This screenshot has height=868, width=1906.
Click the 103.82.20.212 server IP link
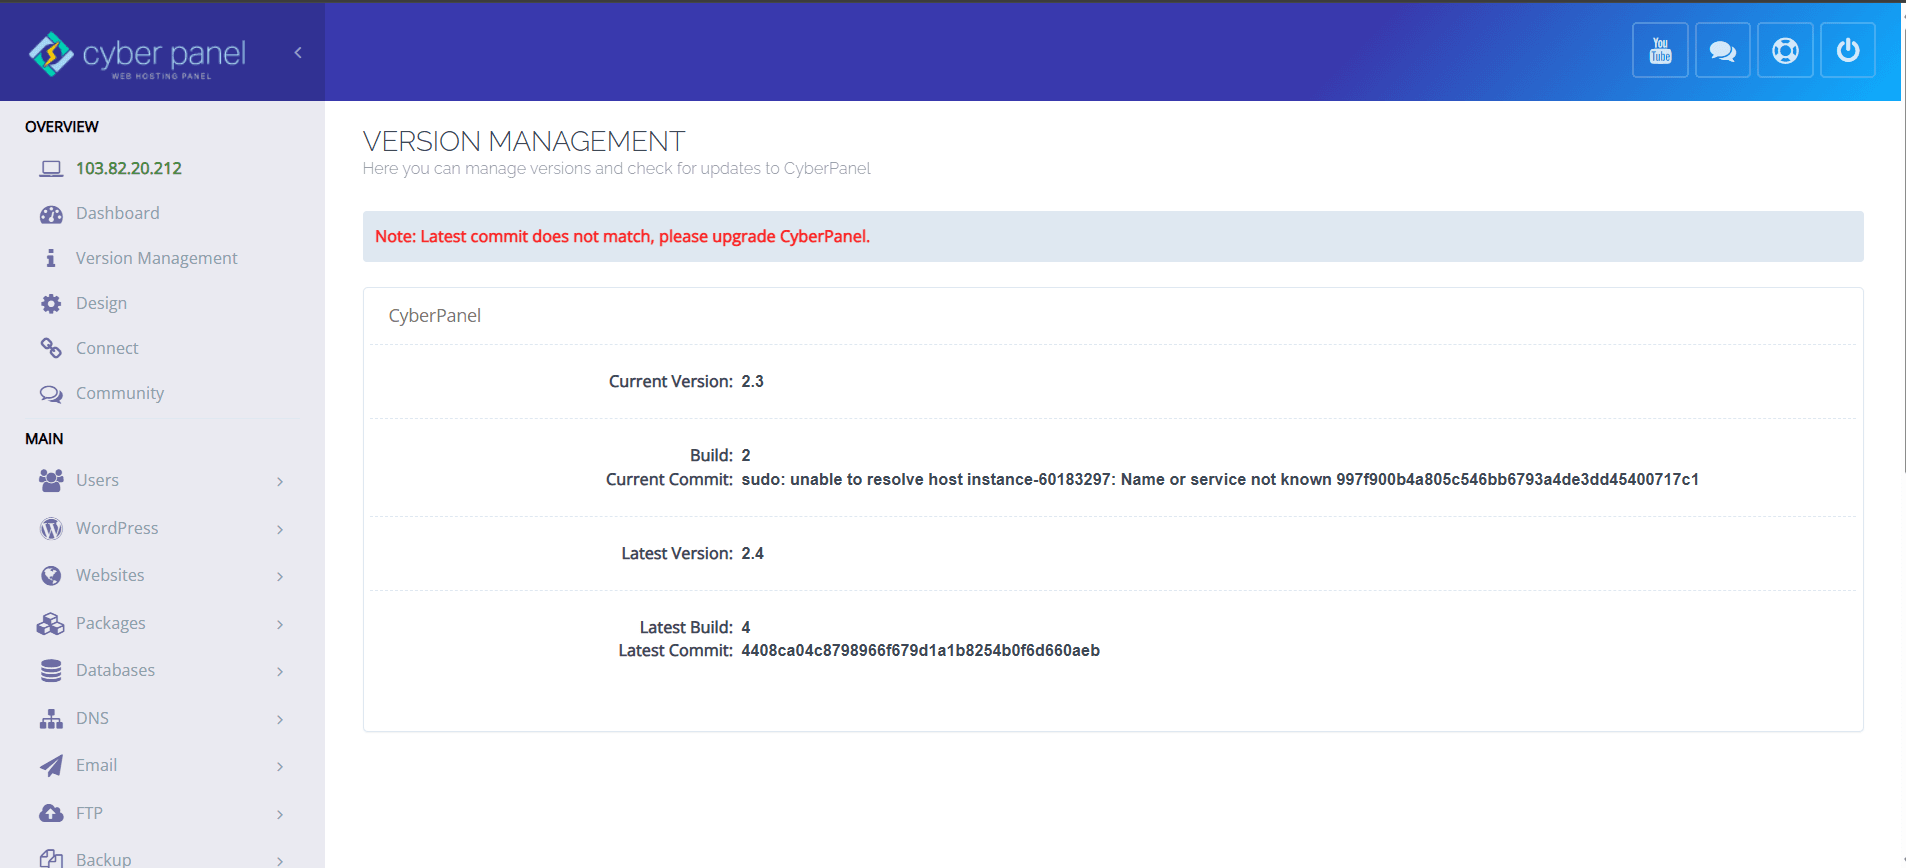[x=129, y=168]
